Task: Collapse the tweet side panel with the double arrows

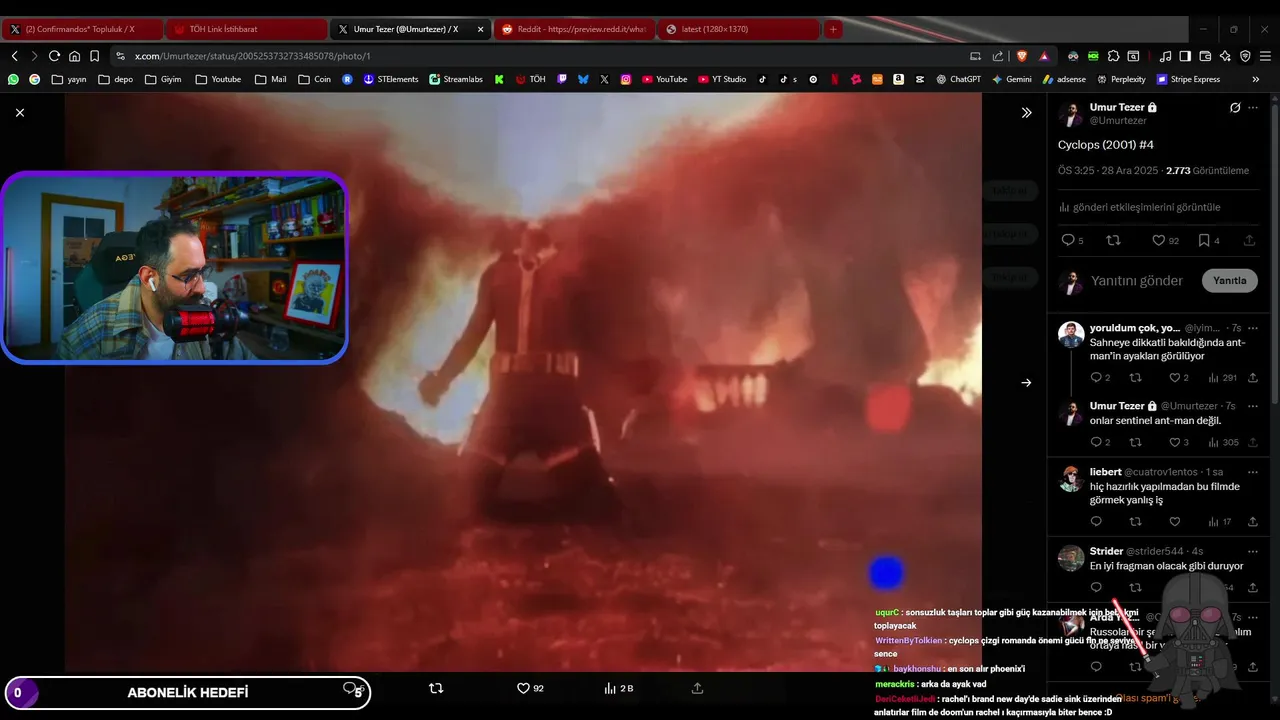Action: click(x=1026, y=113)
